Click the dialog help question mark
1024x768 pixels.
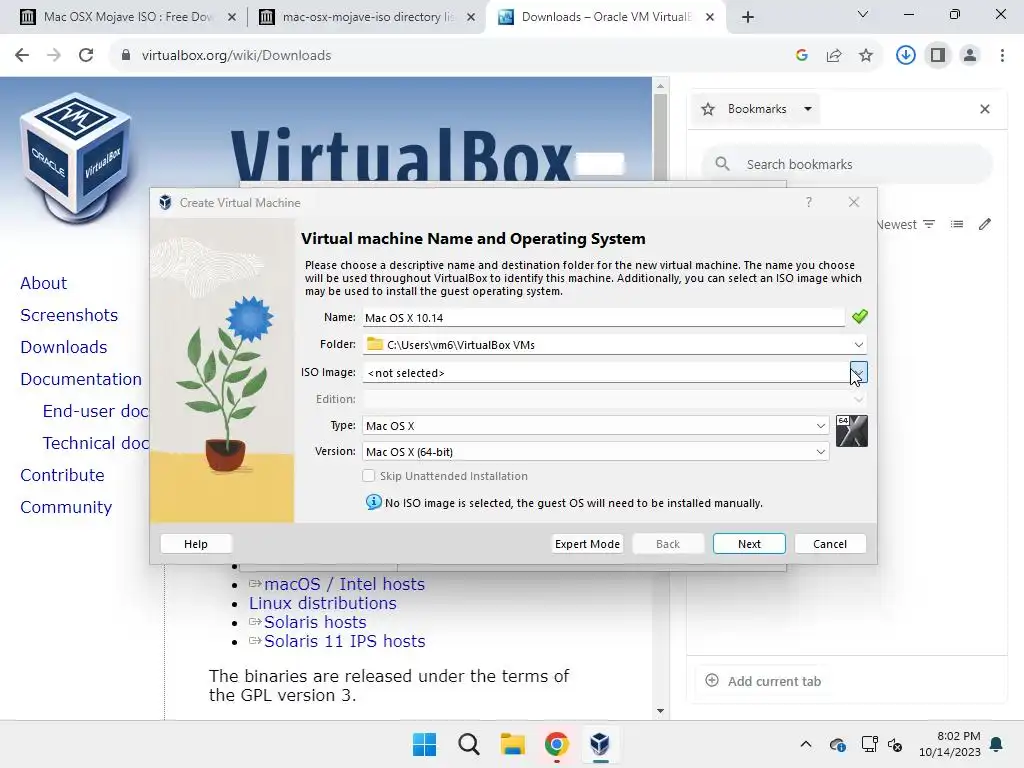click(x=809, y=202)
